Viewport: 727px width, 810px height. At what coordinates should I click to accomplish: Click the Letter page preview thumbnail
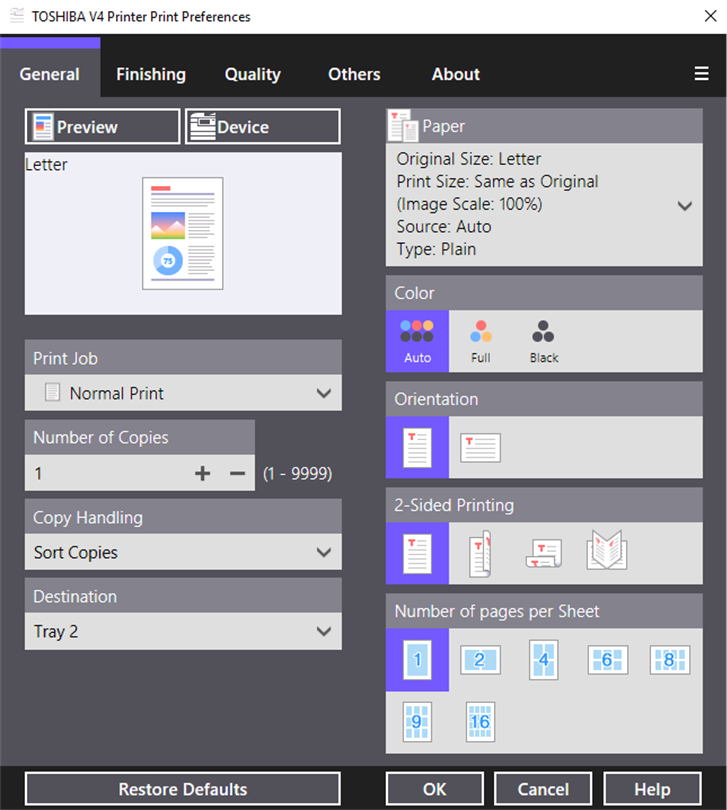(x=183, y=233)
